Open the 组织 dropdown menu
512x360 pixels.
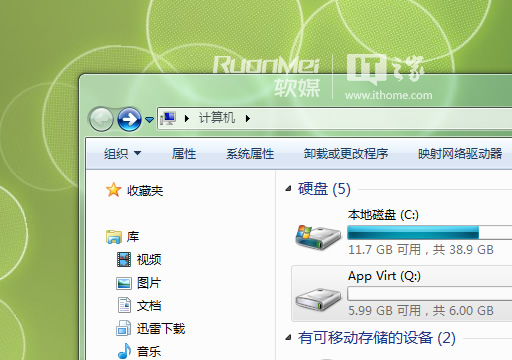click(122, 154)
